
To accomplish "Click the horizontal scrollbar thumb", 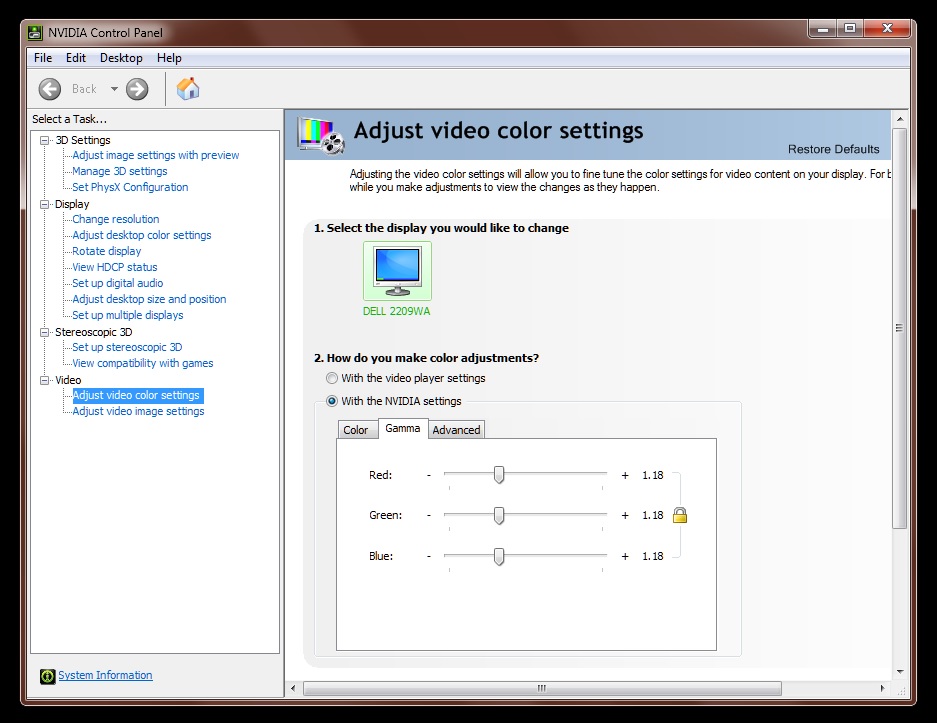I will pos(542,688).
